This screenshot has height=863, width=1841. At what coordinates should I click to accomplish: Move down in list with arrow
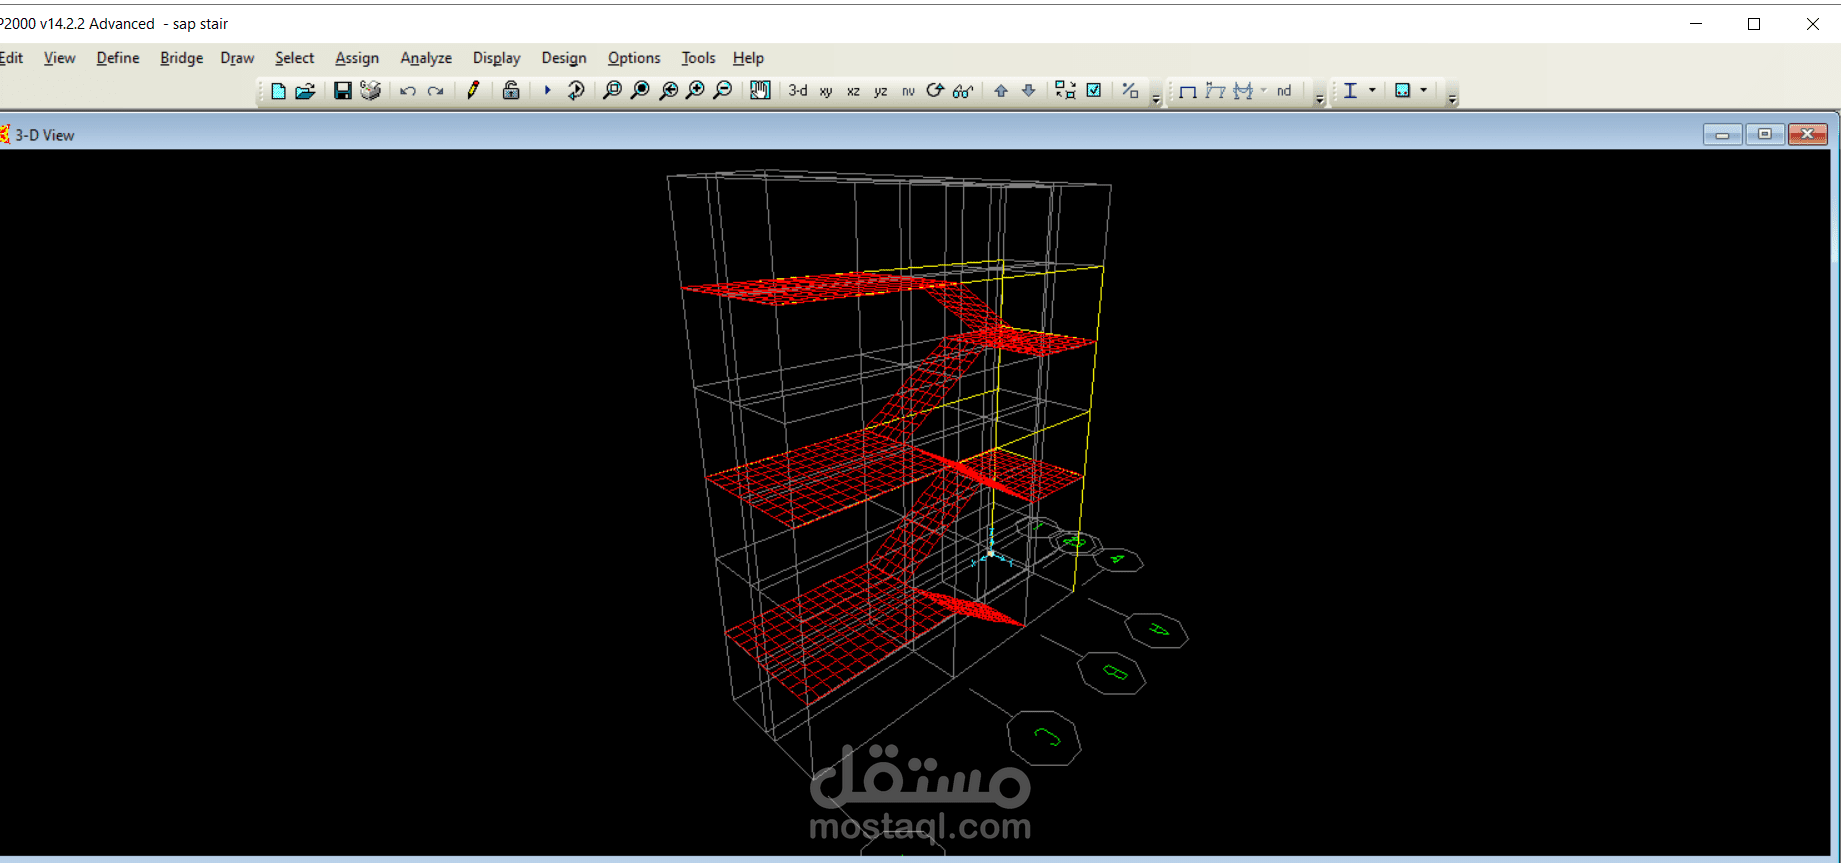[x=1028, y=91]
